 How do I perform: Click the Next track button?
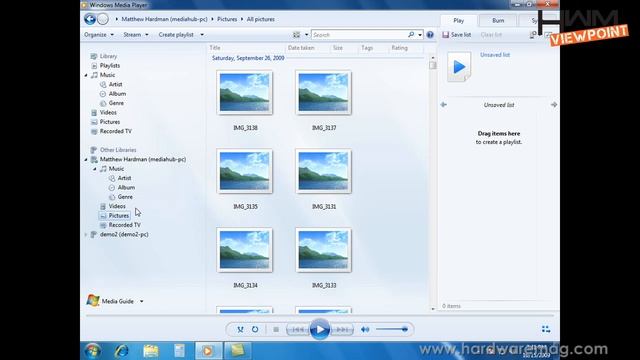[342, 329]
